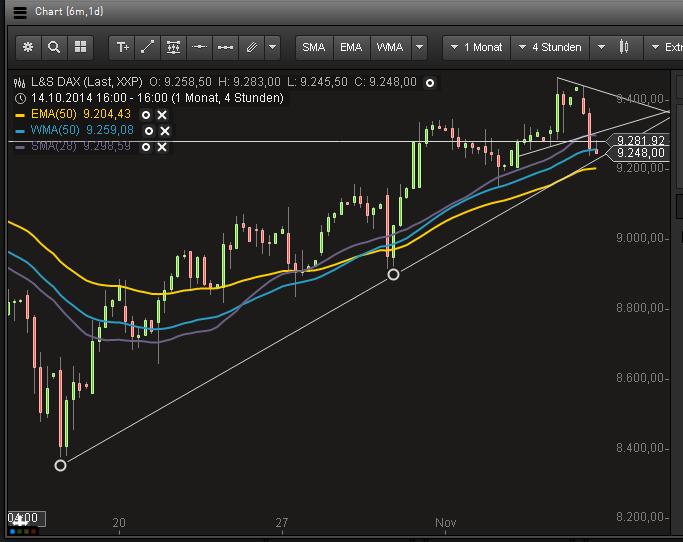Add an SMA indicator

point(314,47)
